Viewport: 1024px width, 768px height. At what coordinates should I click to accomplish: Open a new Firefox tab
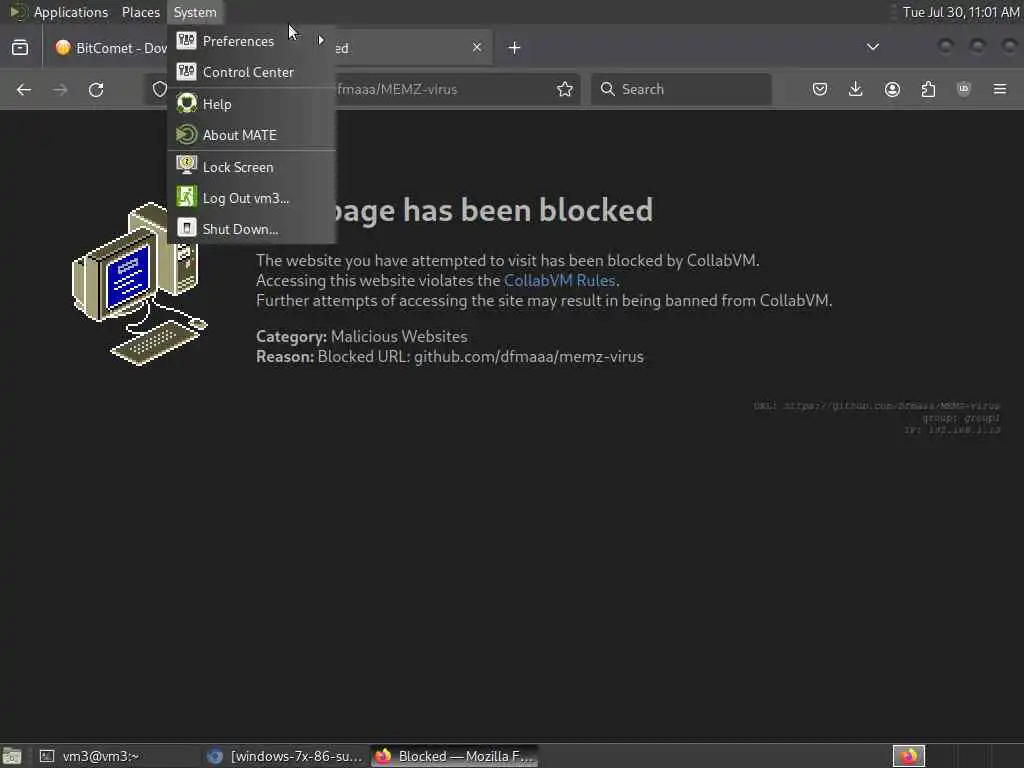tap(514, 48)
